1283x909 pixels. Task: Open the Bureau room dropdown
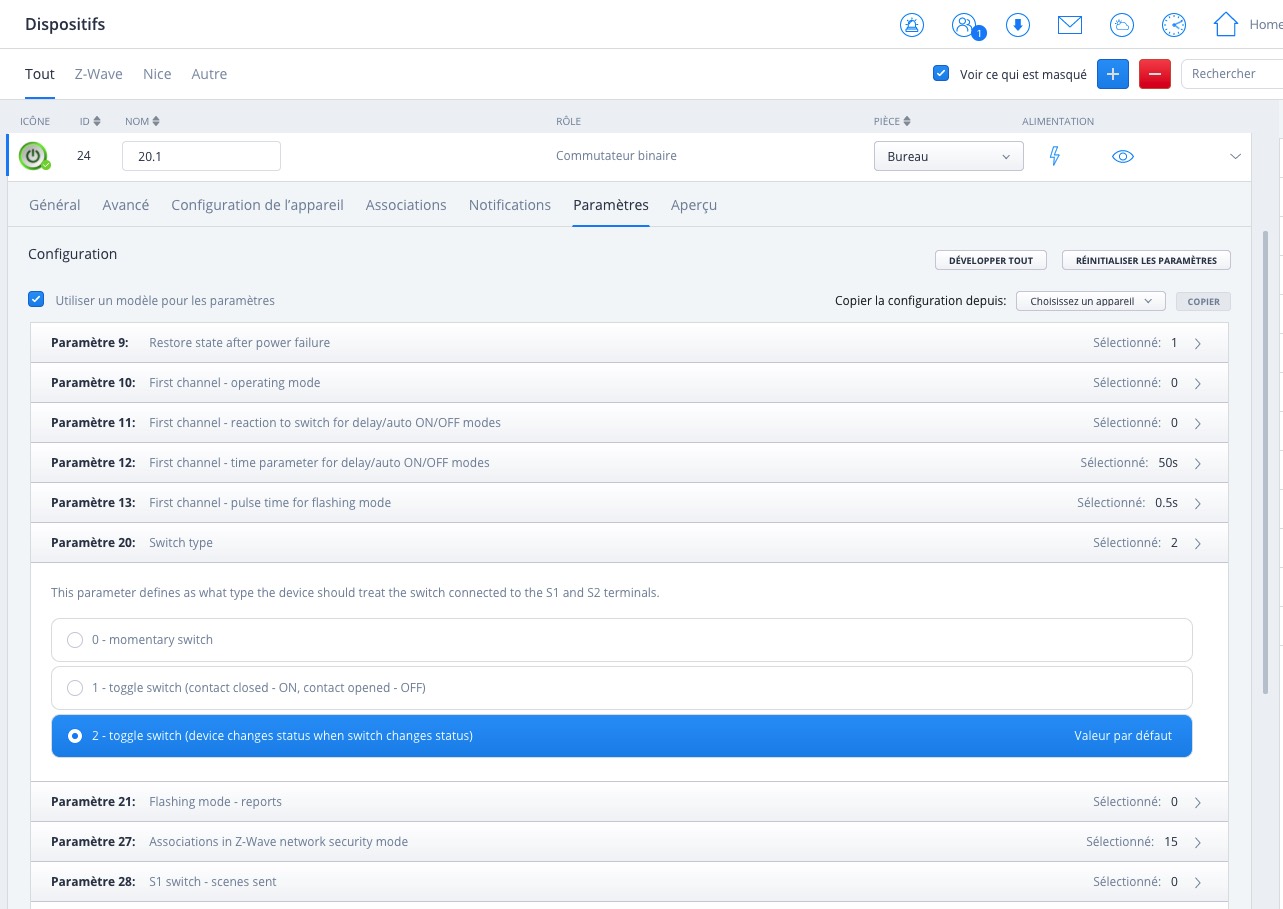point(948,157)
